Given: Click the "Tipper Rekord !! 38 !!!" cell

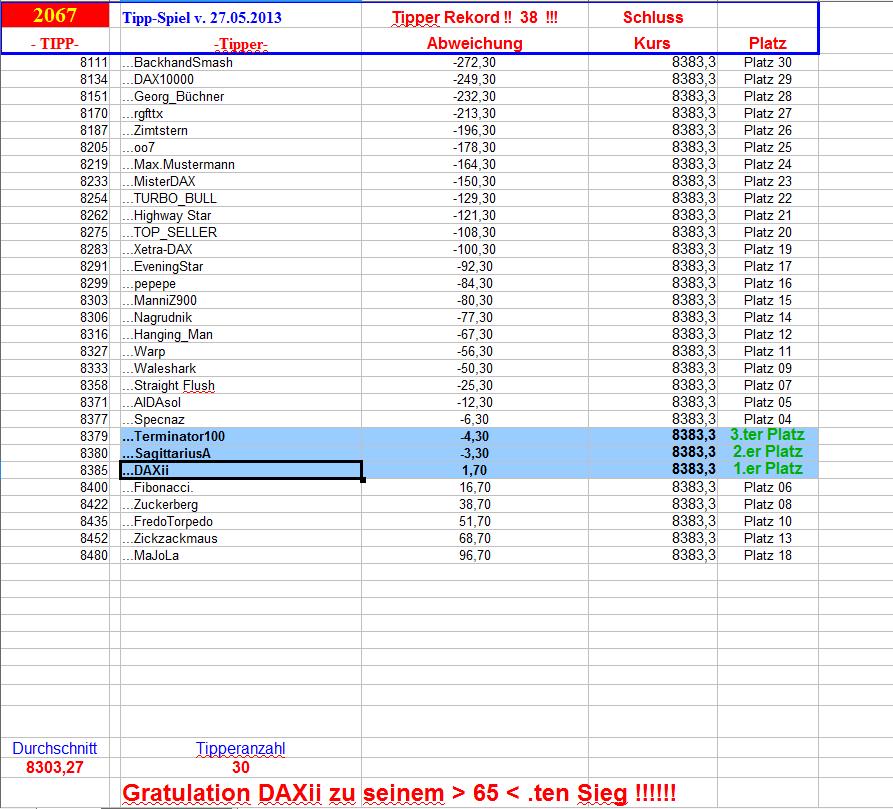Looking at the screenshot, I should 475,17.
